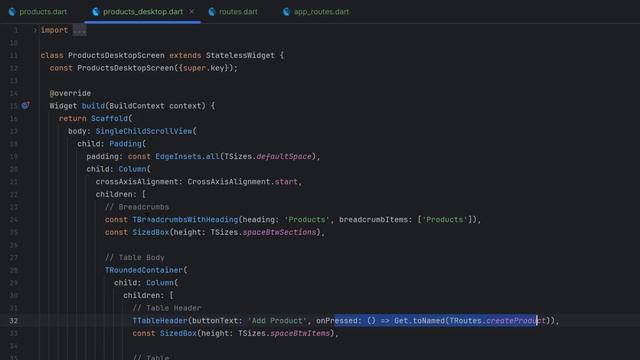Click line number 32 in the gutter
The width and height of the screenshot is (640, 360).
pos(14,321)
